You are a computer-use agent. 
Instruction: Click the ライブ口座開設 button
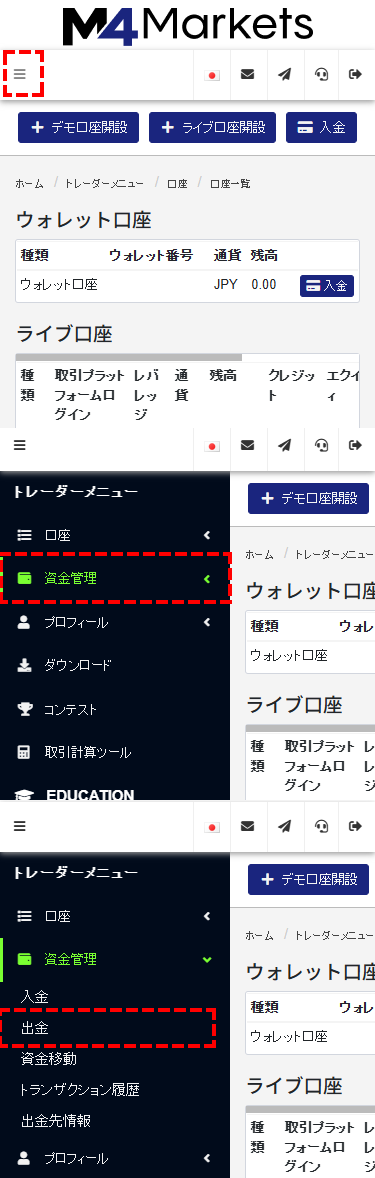213,128
